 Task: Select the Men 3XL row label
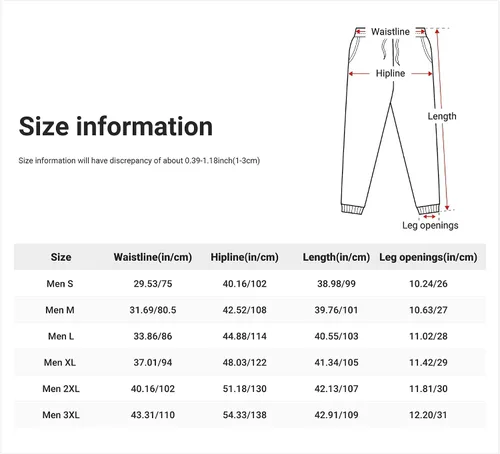[61, 415]
